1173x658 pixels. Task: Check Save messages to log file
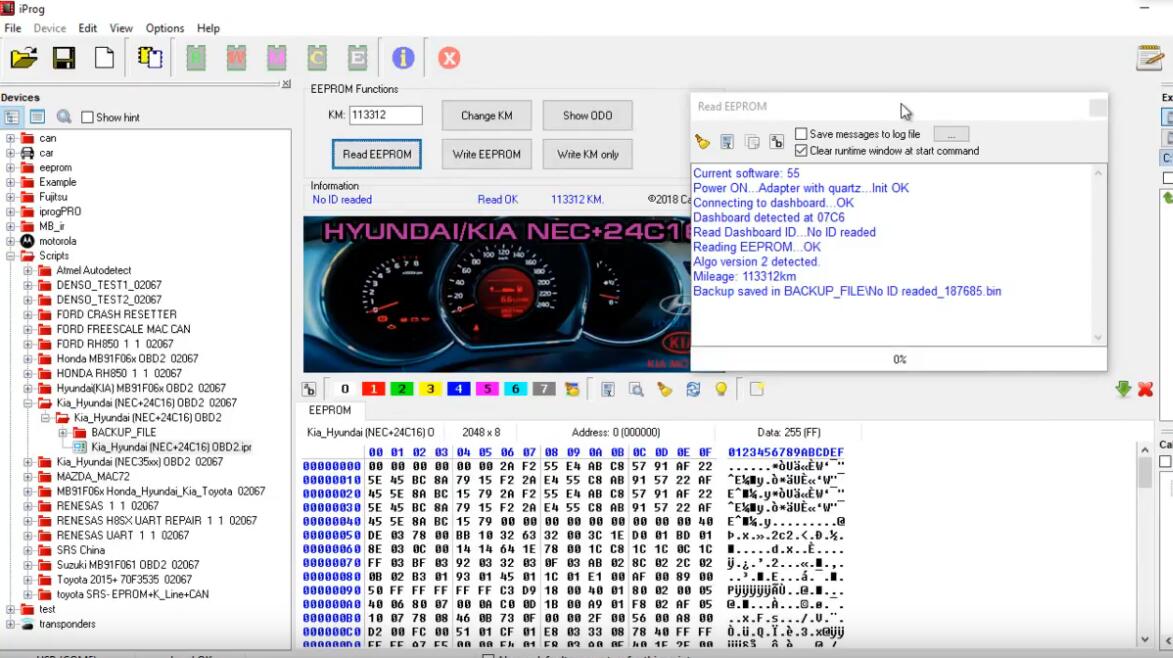(x=801, y=134)
